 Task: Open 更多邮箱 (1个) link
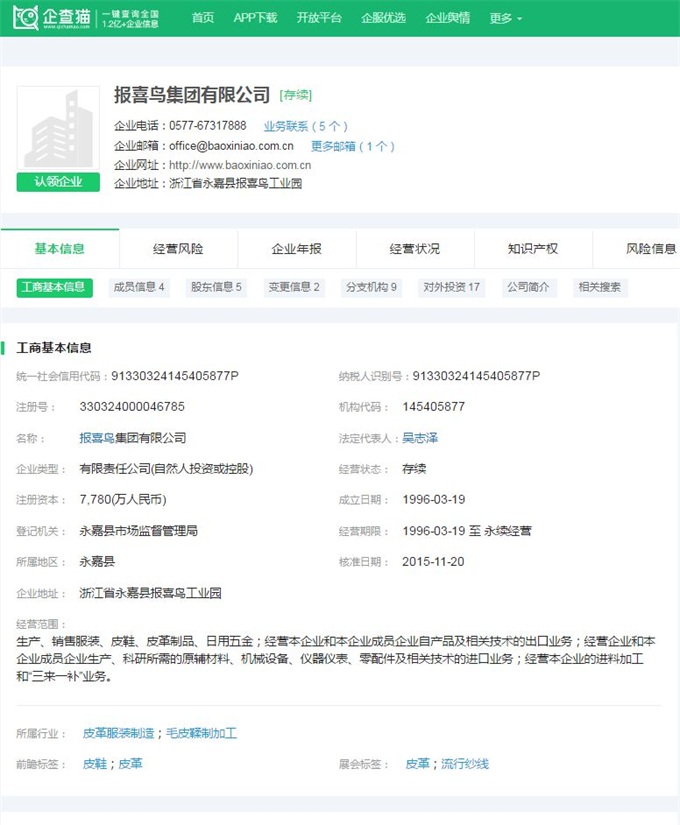(352, 146)
